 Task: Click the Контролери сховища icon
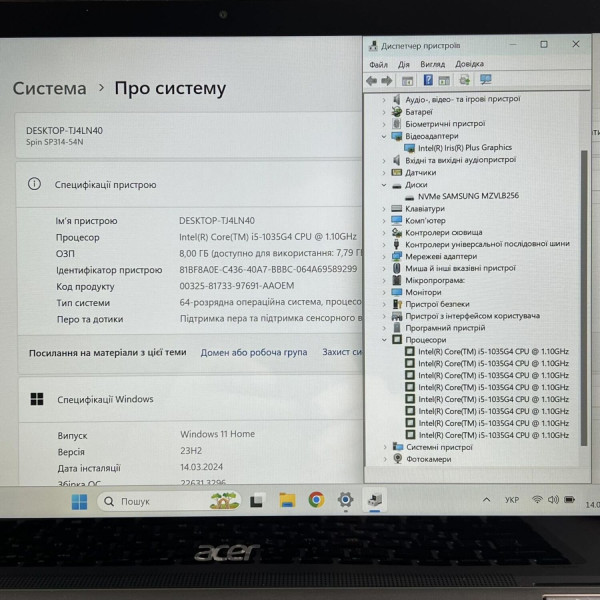pyautogui.click(x=397, y=232)
